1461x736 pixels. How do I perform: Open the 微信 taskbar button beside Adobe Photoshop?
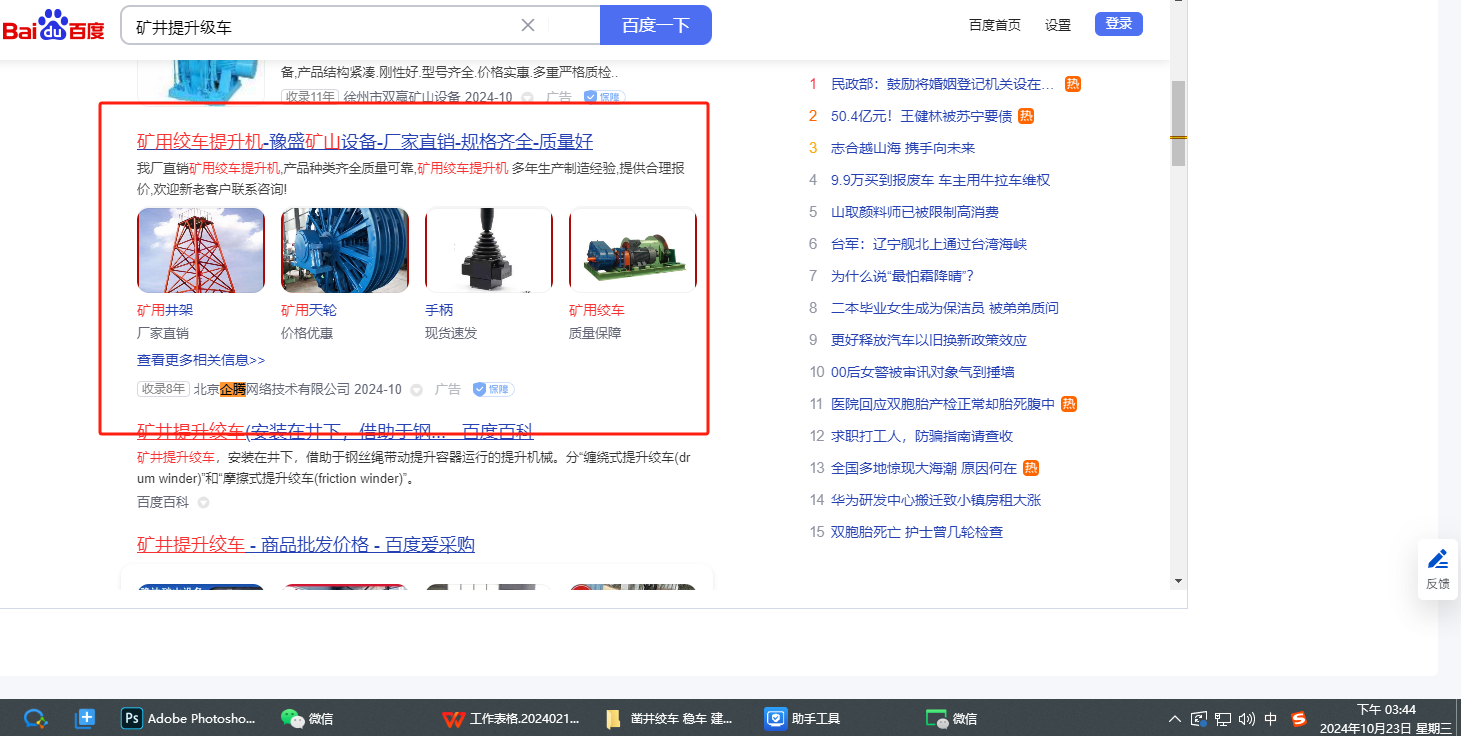pos(307,718)
